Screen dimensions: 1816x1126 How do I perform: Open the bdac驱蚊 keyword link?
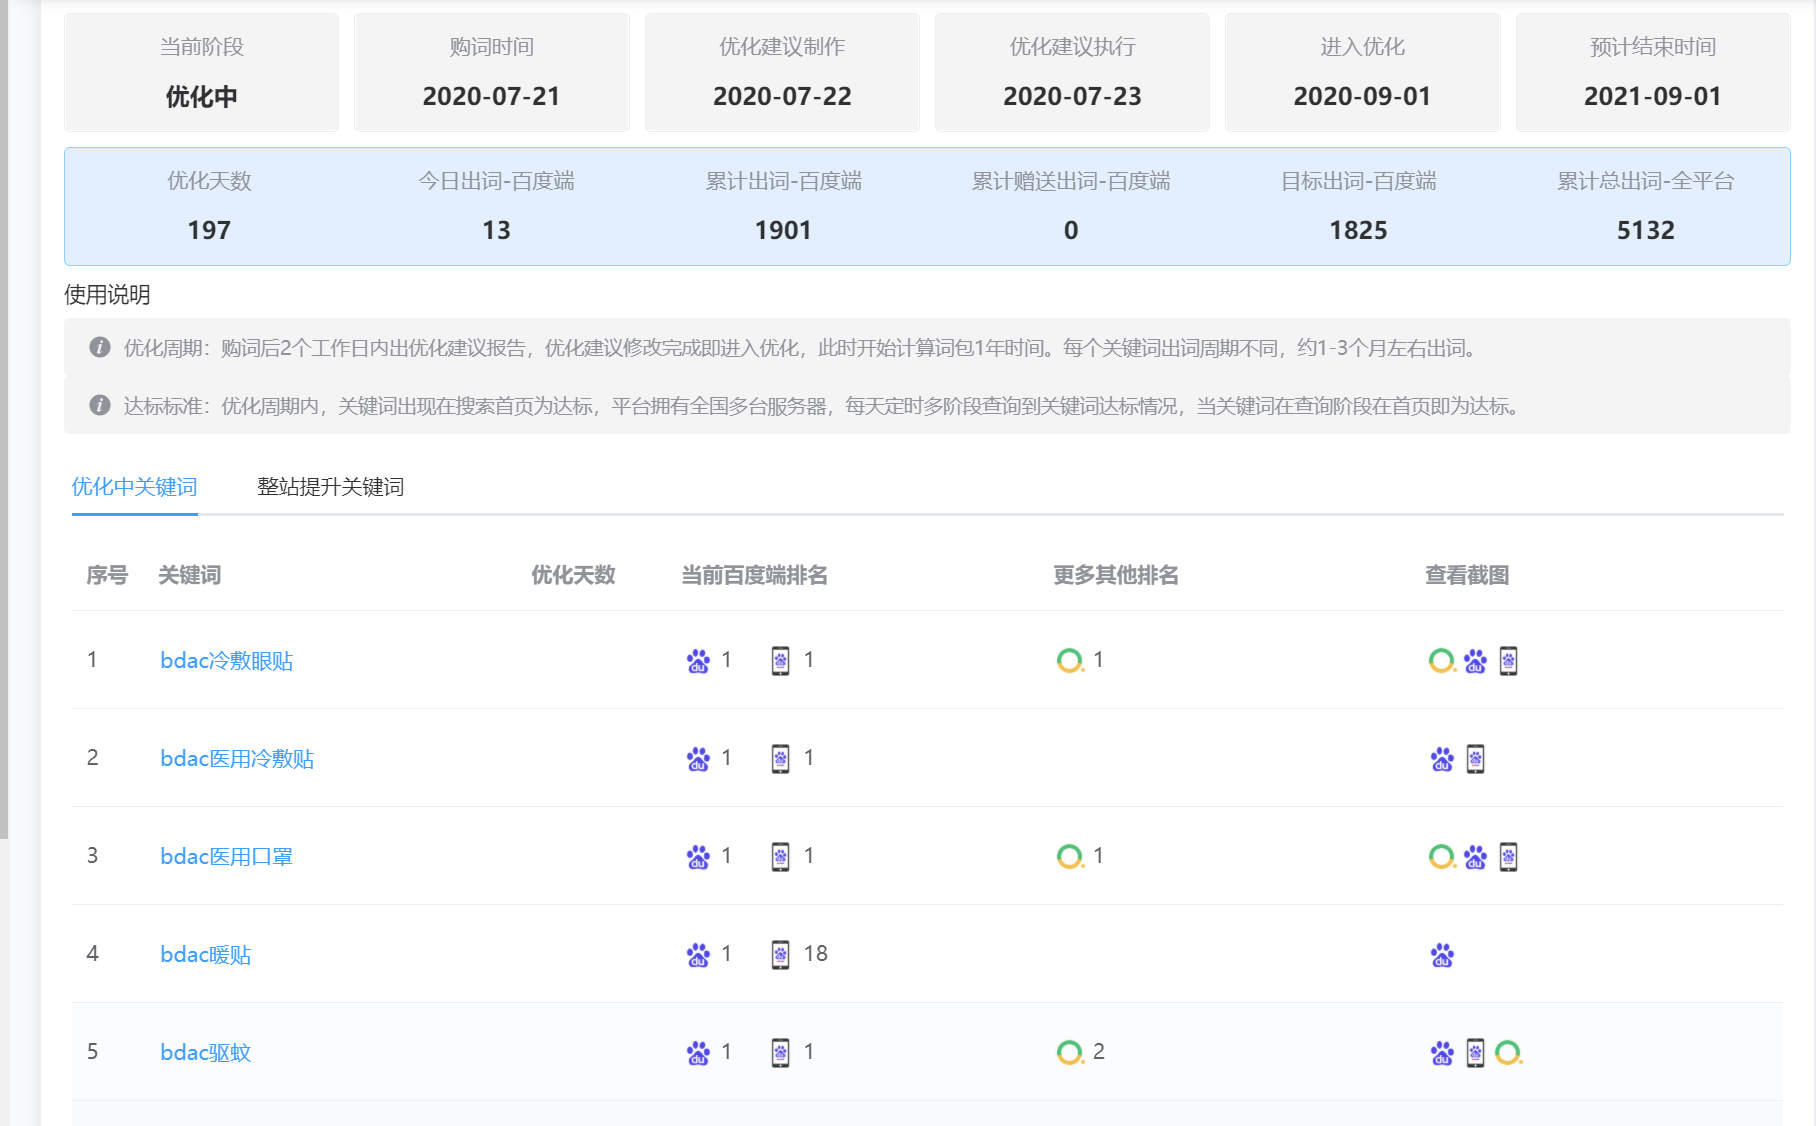click(x=206, y=1053)
